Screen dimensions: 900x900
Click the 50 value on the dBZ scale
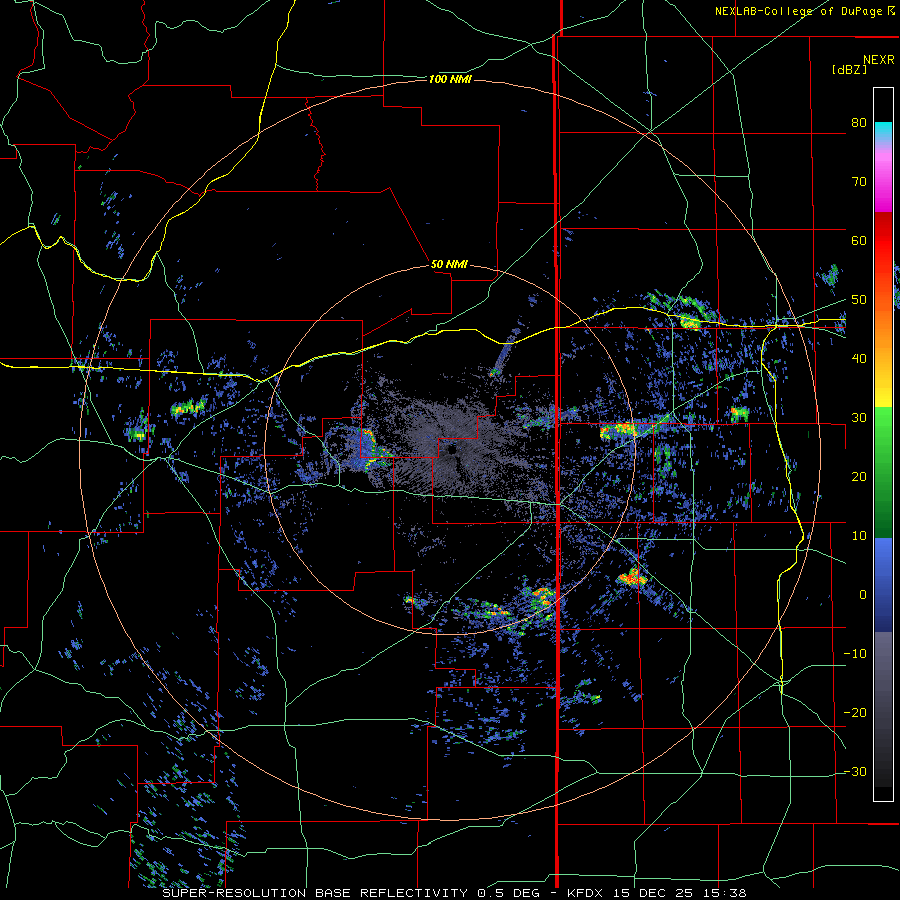pos(859,300)
